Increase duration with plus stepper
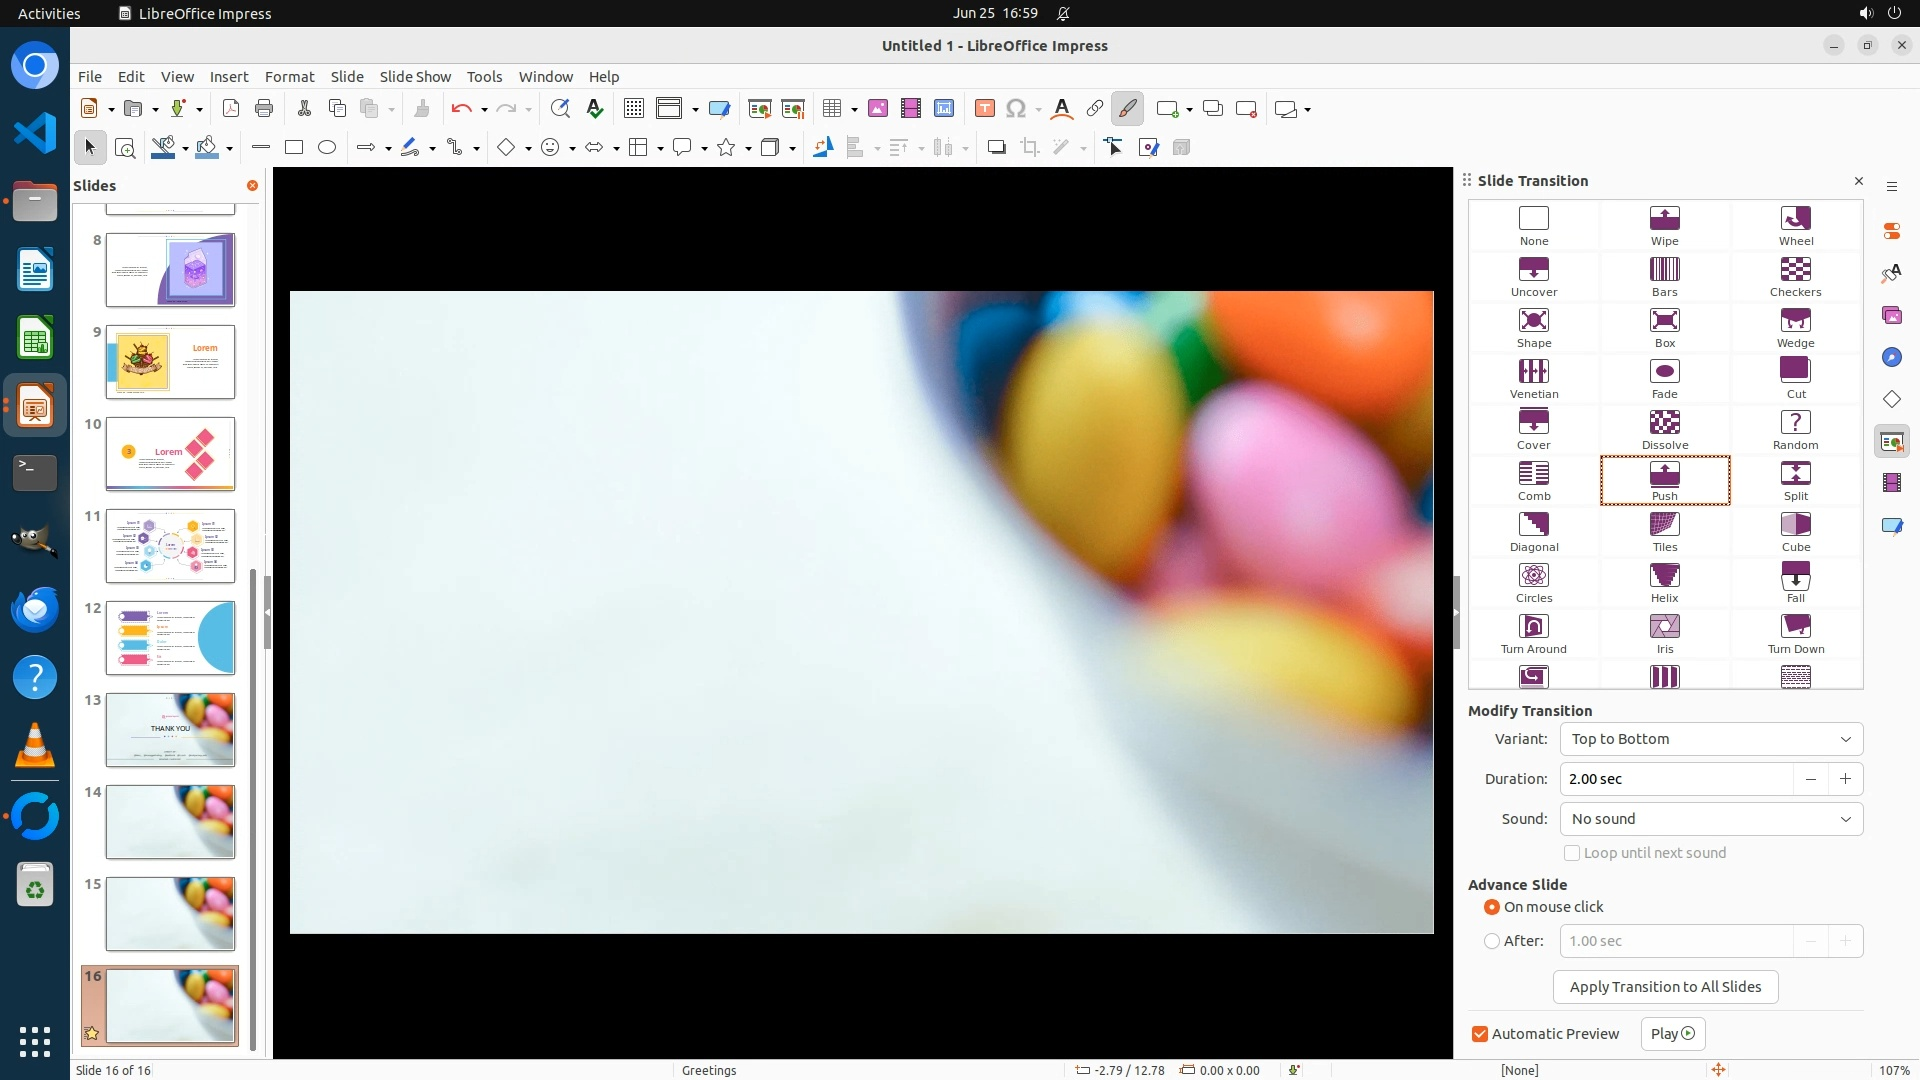 tap(1845, 779)
